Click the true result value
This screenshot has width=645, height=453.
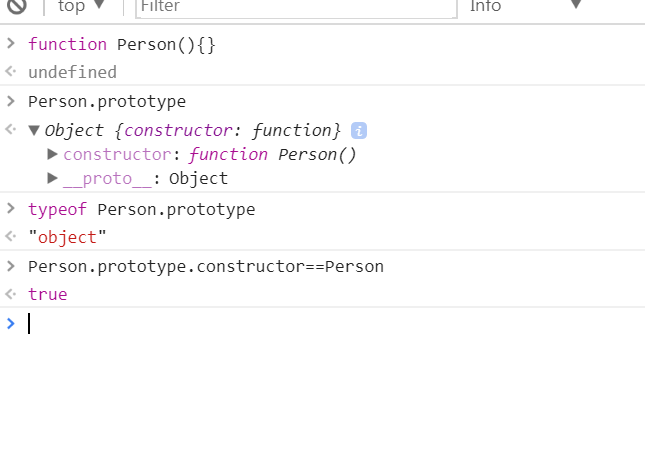[x=48, y=295]
